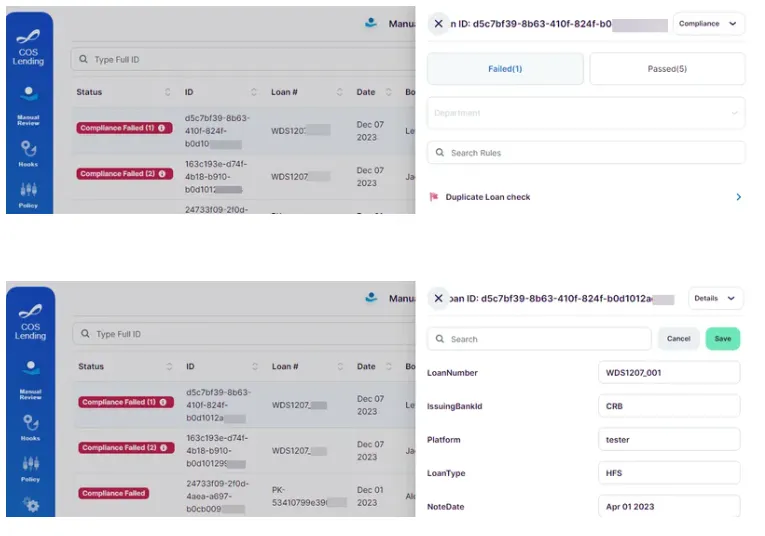Click Compliance Failed (1) badge in upper screenshot

tap(124, 128)
